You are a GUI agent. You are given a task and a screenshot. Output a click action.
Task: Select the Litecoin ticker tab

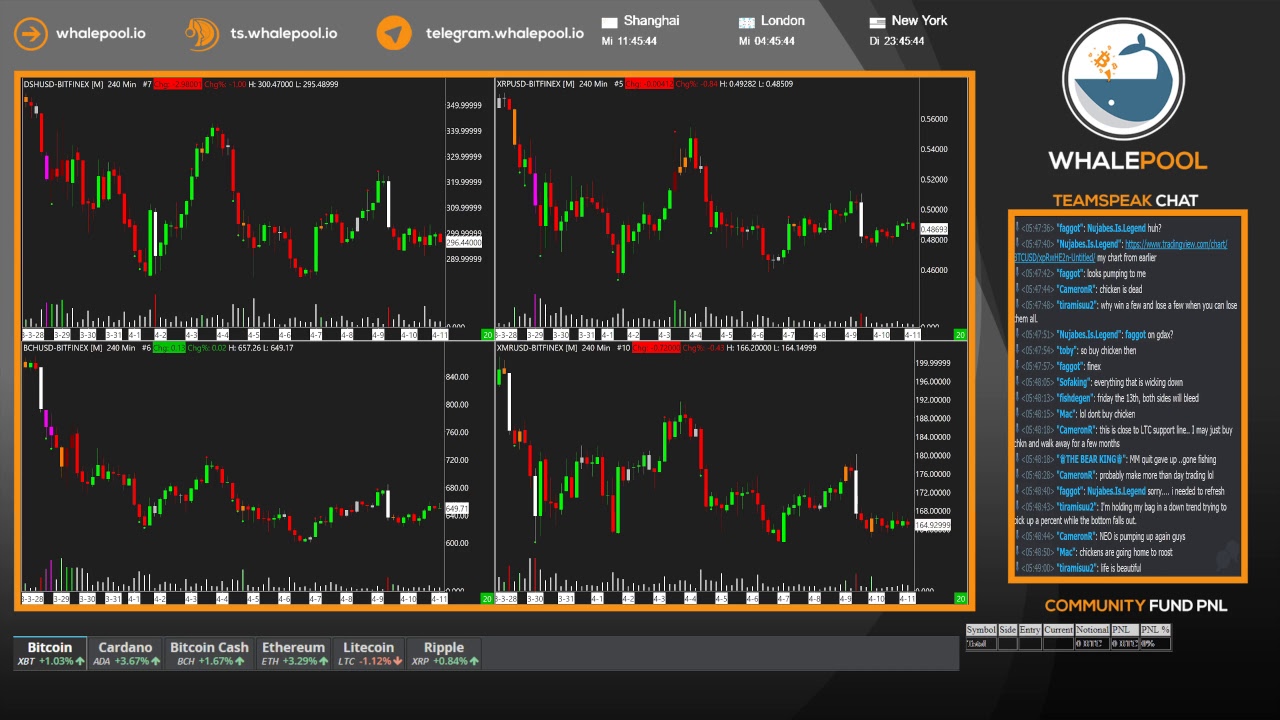pos(369,653)
